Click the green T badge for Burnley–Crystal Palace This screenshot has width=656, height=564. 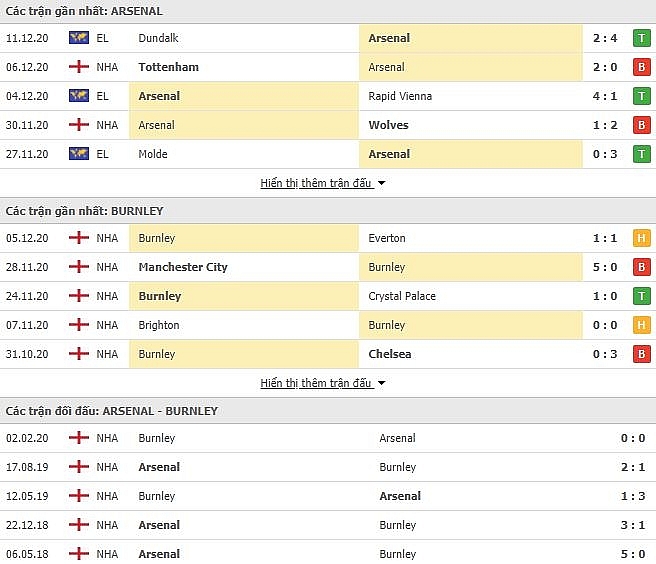click(641, 296)
